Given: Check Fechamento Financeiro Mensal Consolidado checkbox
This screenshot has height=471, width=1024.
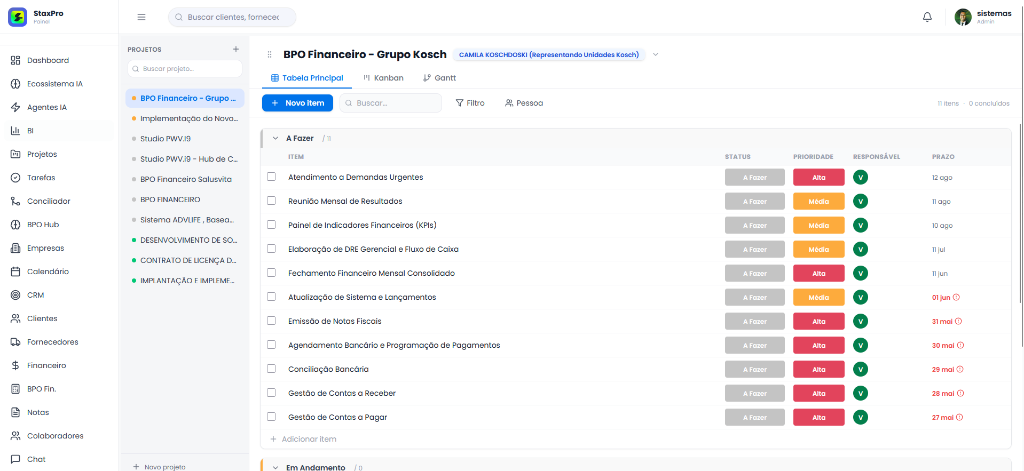Looking at the screenshot, I should pyautogui.click(x=272, y=273).
